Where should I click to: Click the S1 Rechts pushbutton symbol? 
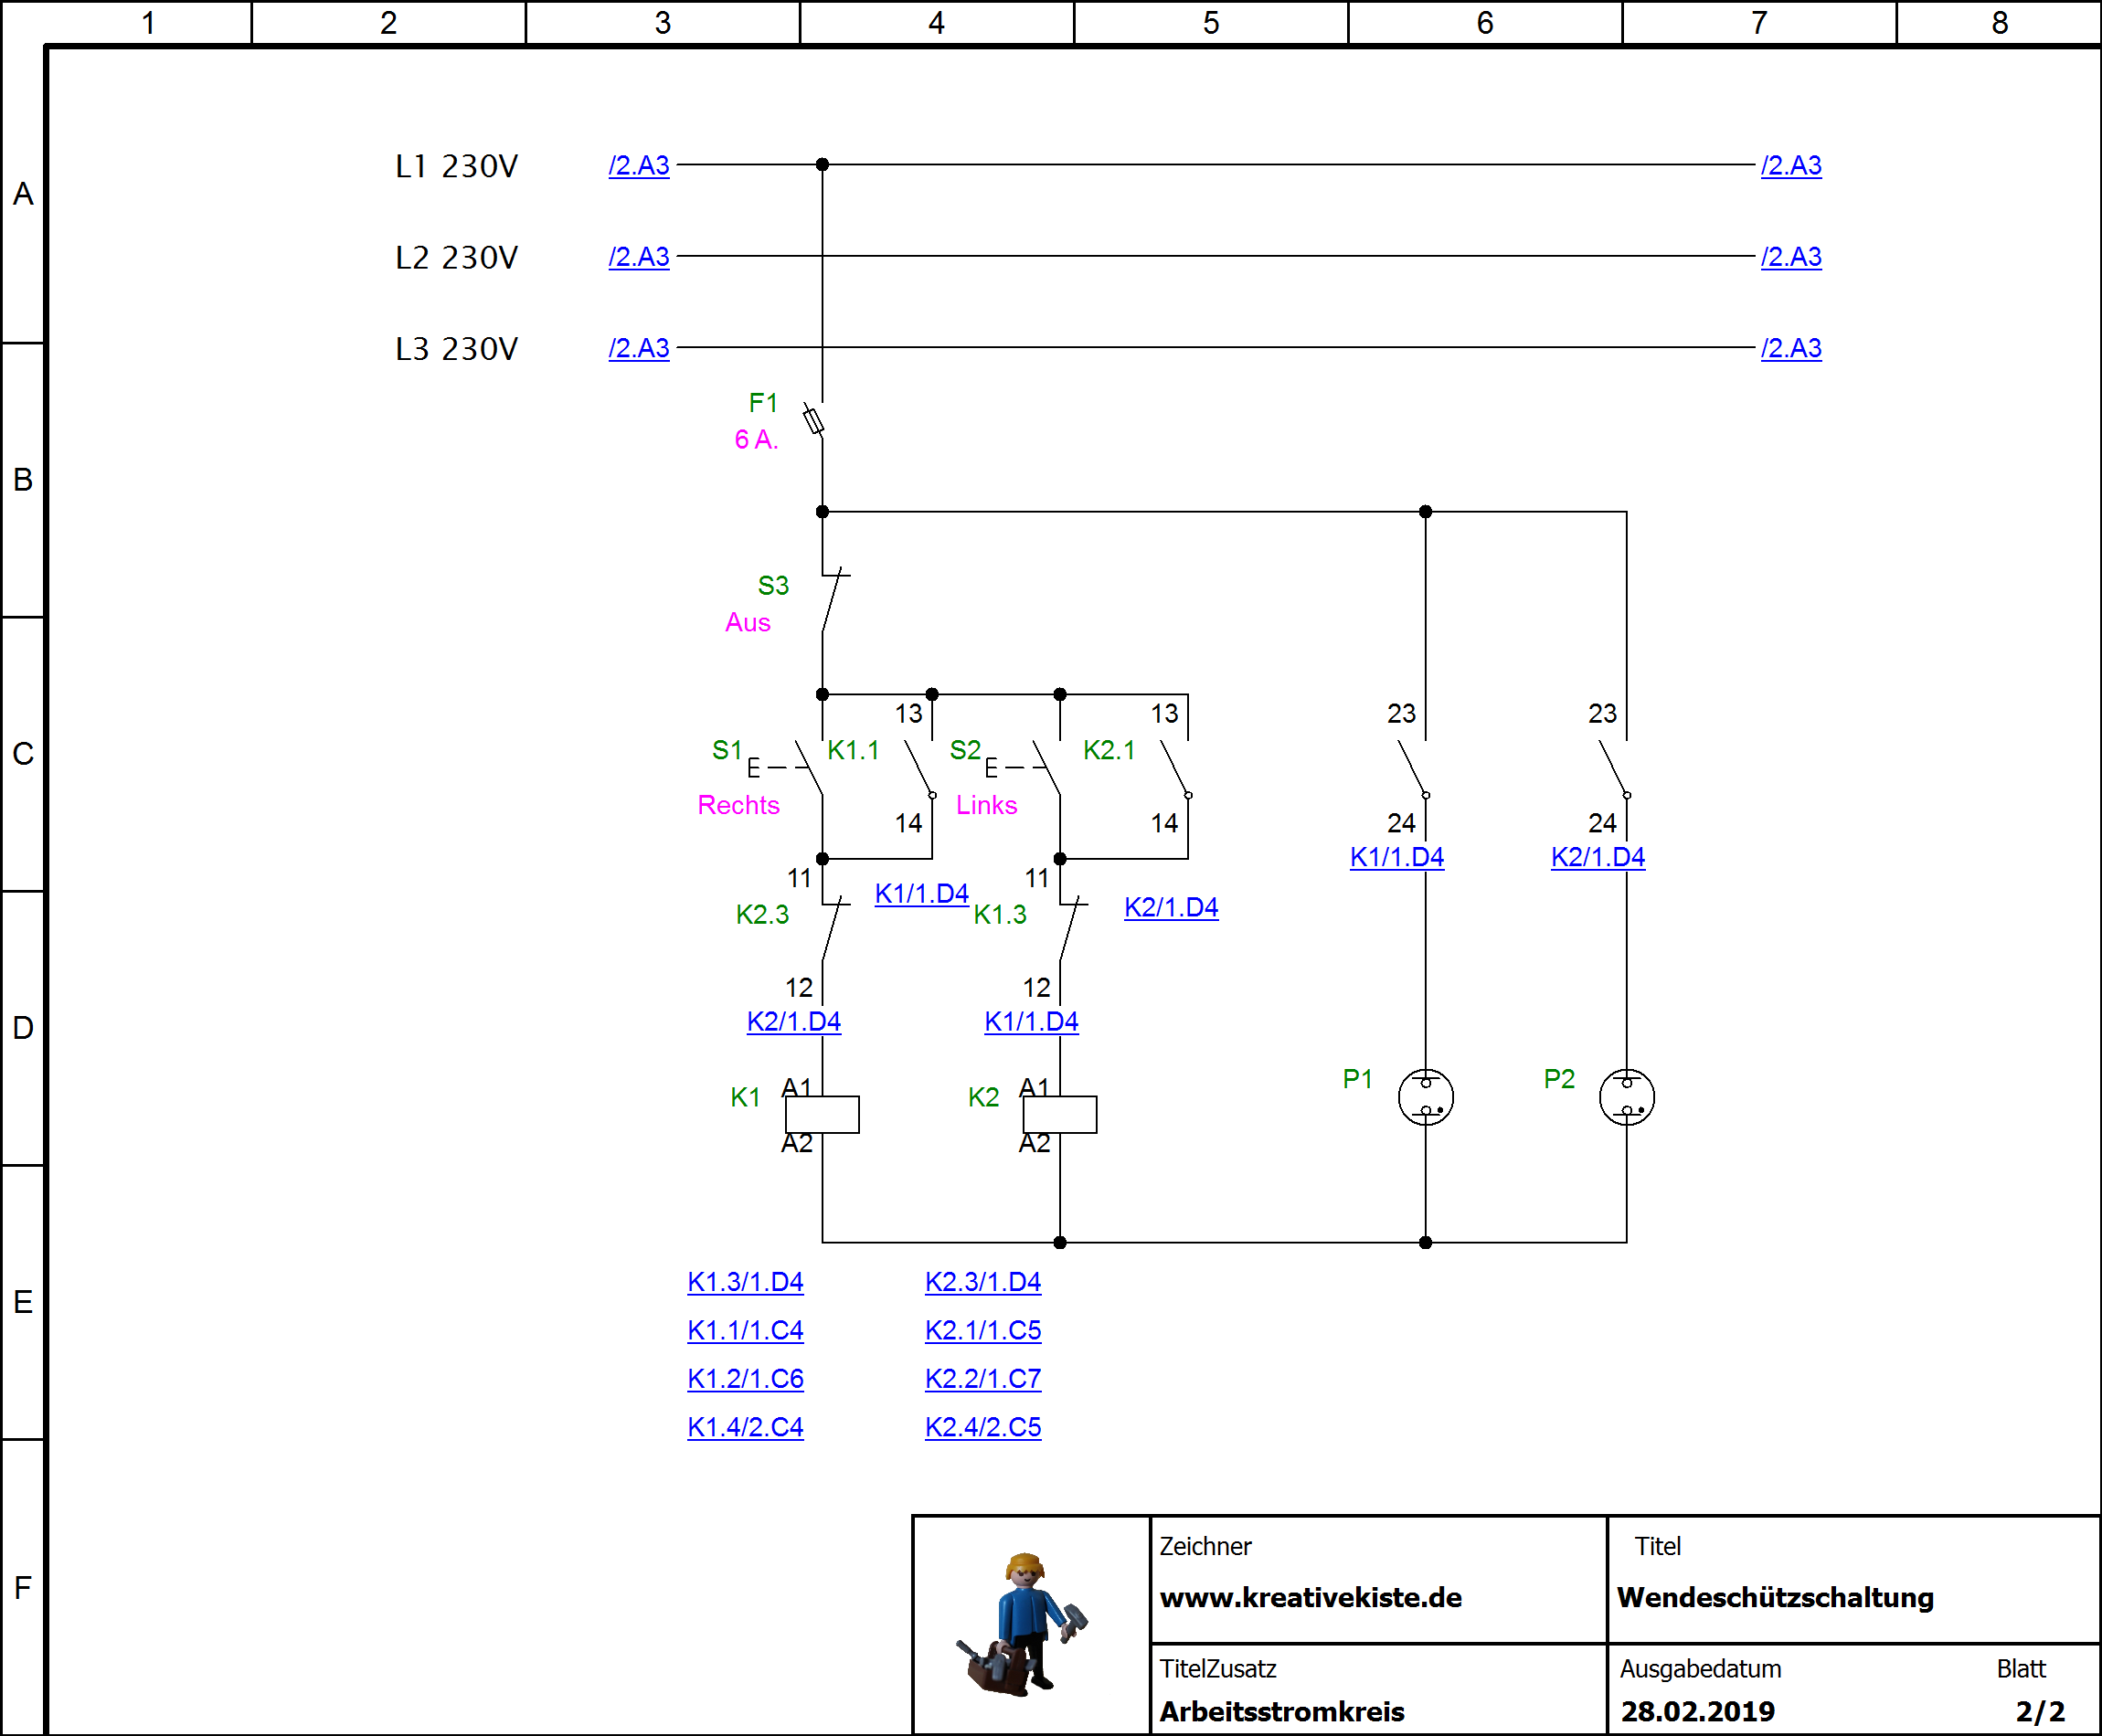pos(808,768)
